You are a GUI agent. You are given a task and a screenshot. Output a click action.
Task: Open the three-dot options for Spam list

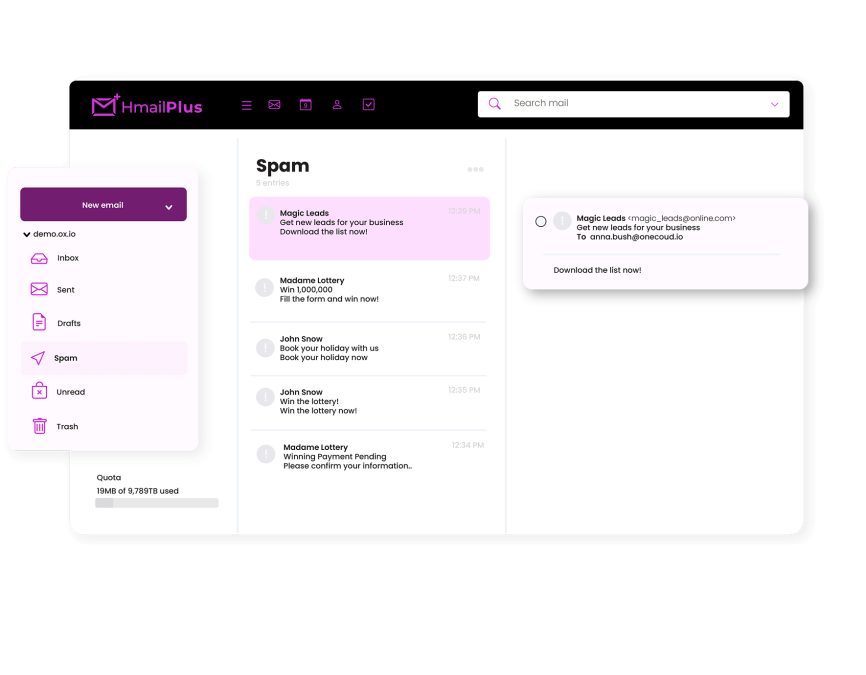476,169
